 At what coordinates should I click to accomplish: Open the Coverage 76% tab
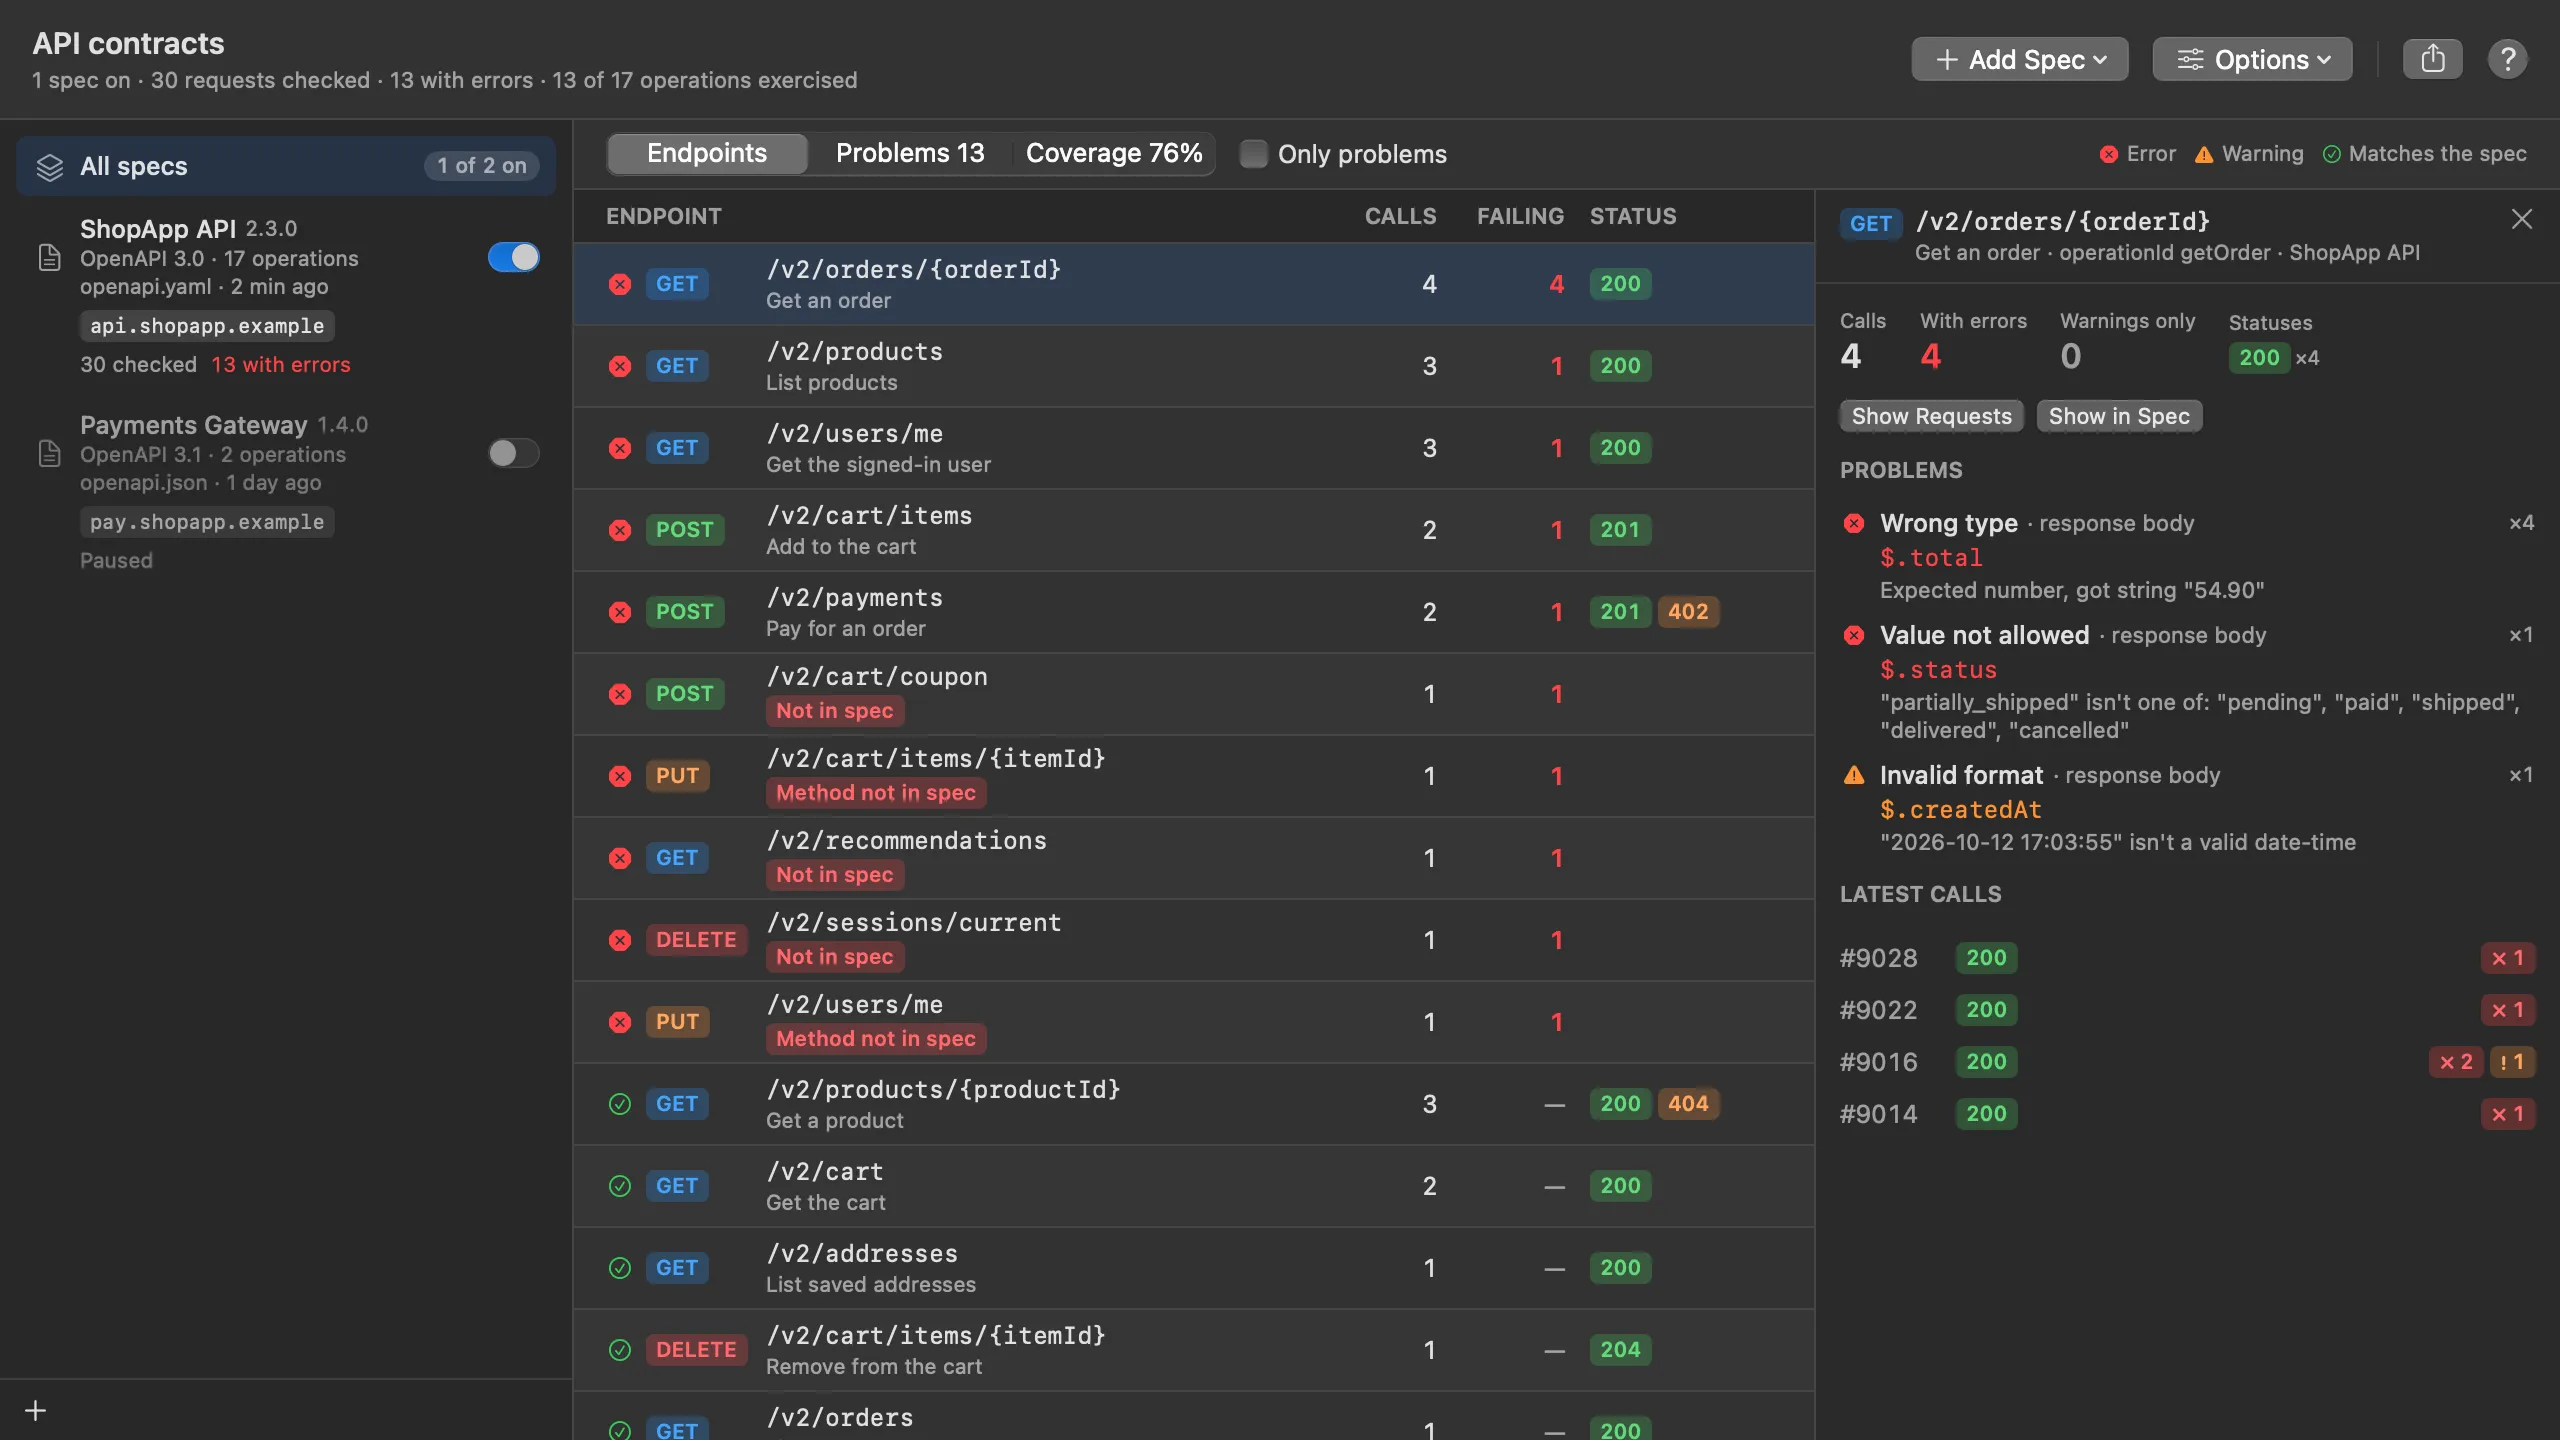coord(1113,153)
